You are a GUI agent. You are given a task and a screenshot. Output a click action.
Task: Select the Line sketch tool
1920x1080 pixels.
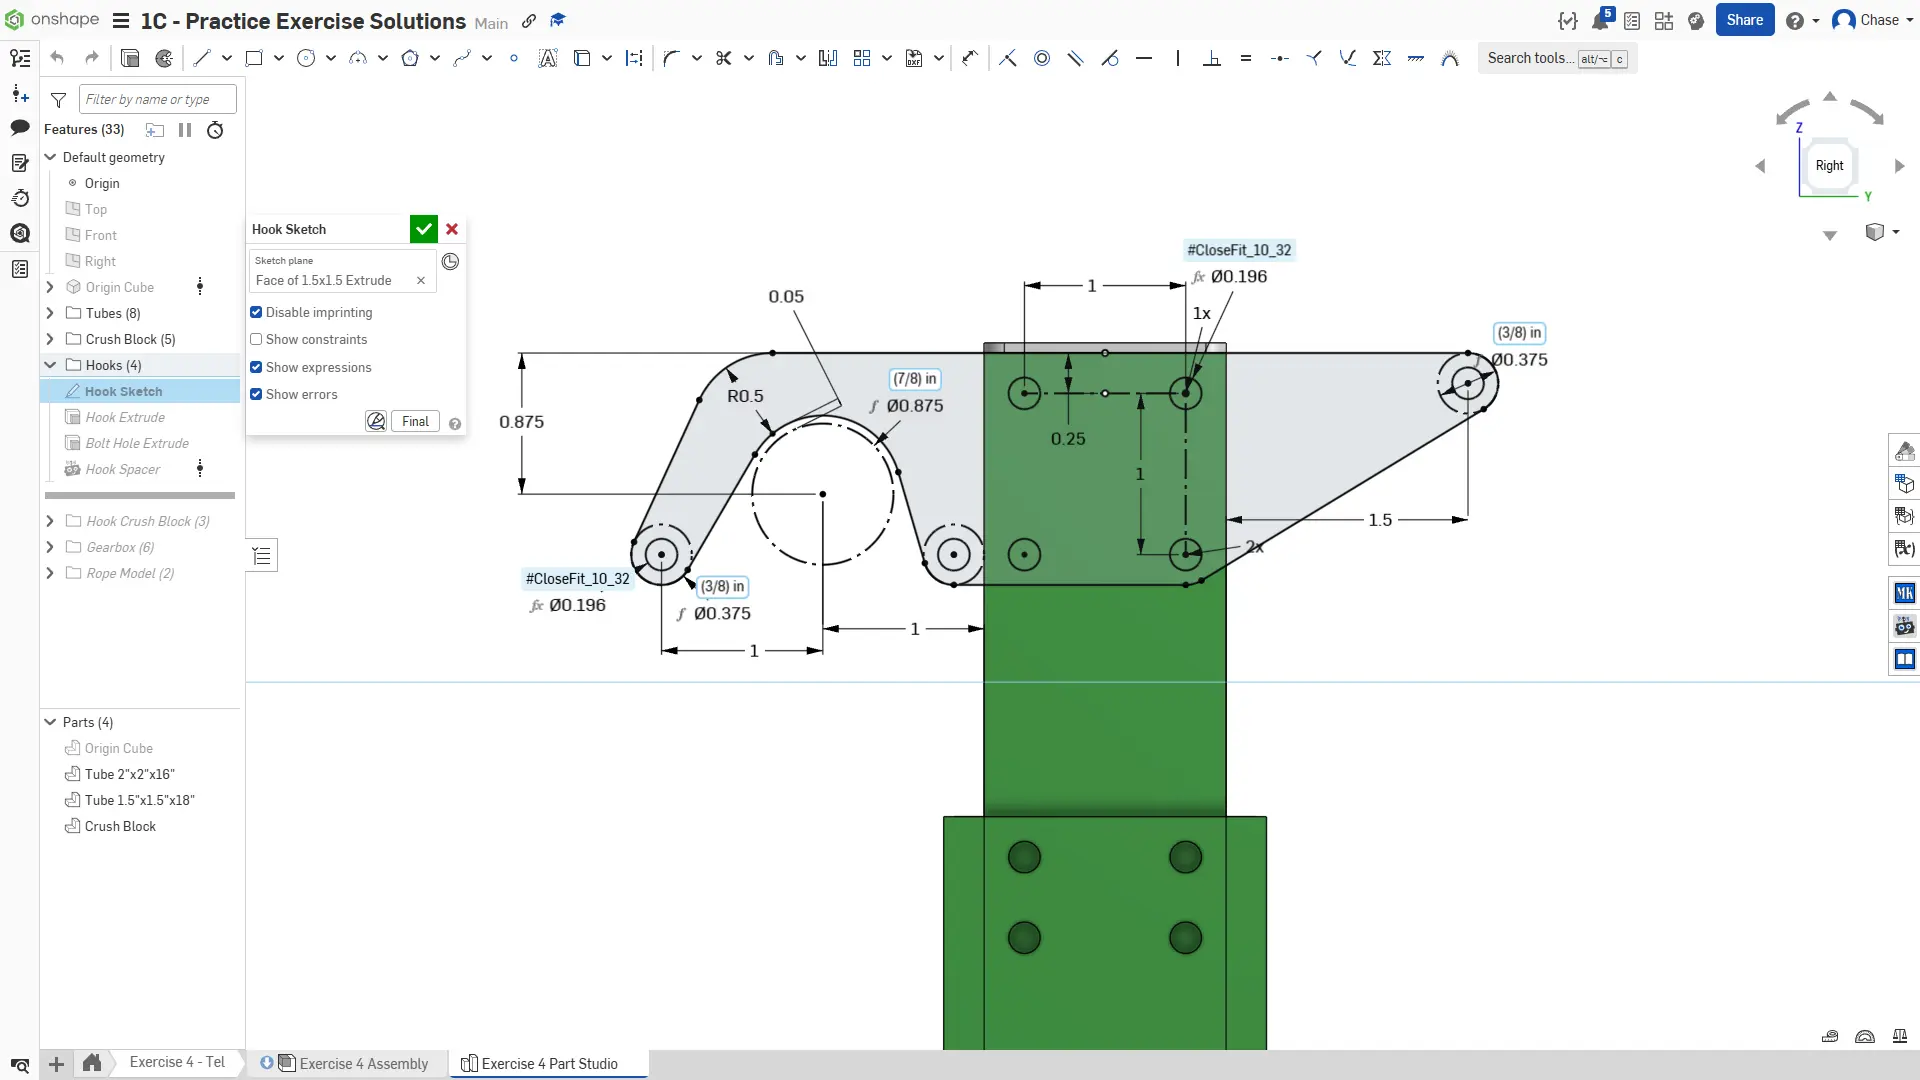tap(202, 58)
